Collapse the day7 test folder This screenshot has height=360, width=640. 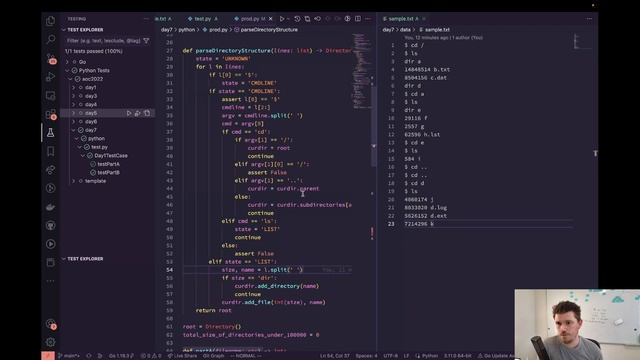[x=74, y=130]
